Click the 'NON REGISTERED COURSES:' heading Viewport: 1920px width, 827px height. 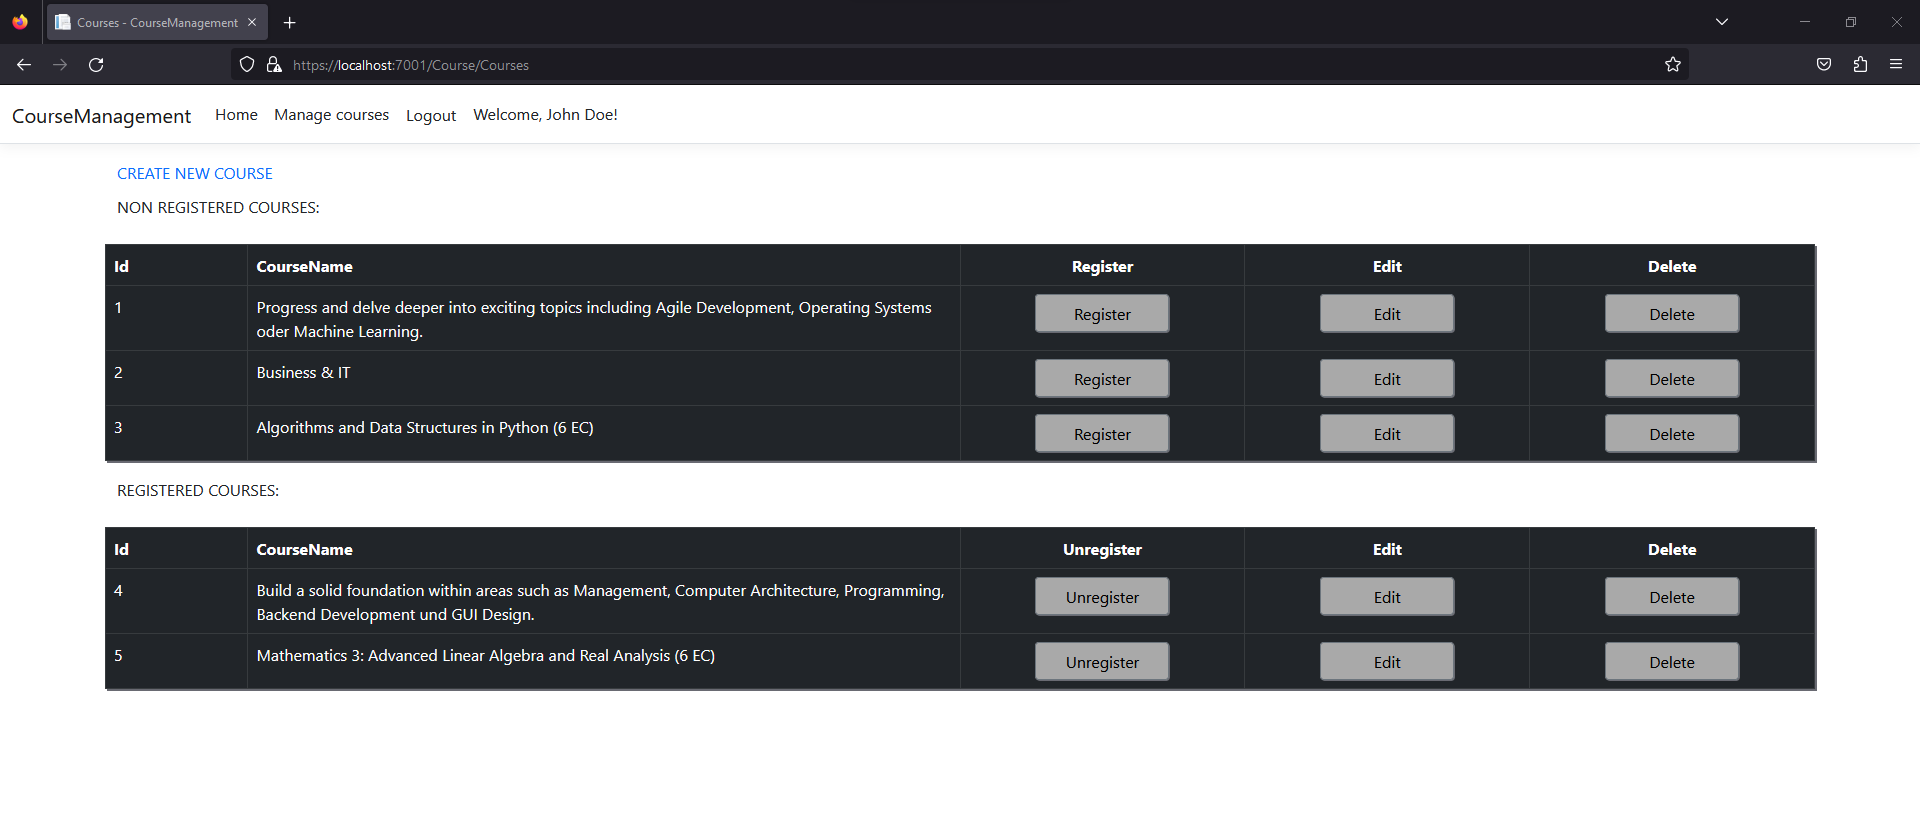218,208
